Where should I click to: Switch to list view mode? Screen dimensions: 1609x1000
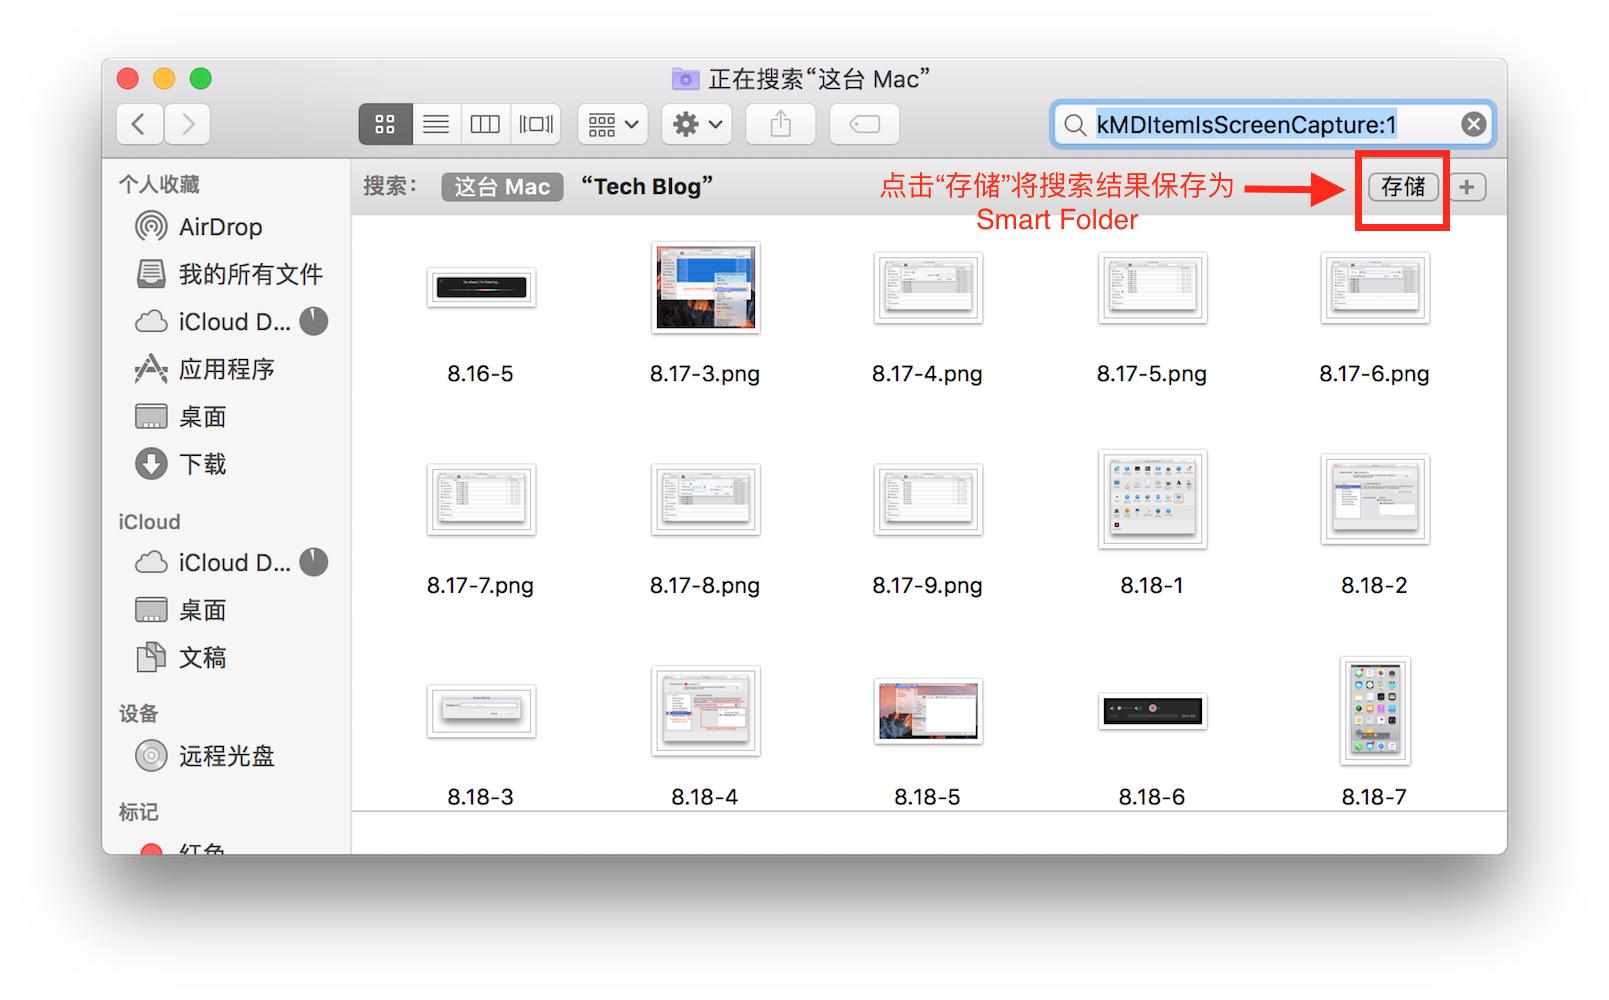pyautogui.click(x=435, y=124)
